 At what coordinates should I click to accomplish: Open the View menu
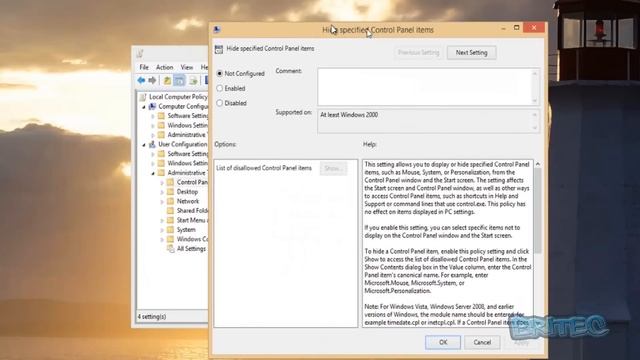tap(187, 67)
